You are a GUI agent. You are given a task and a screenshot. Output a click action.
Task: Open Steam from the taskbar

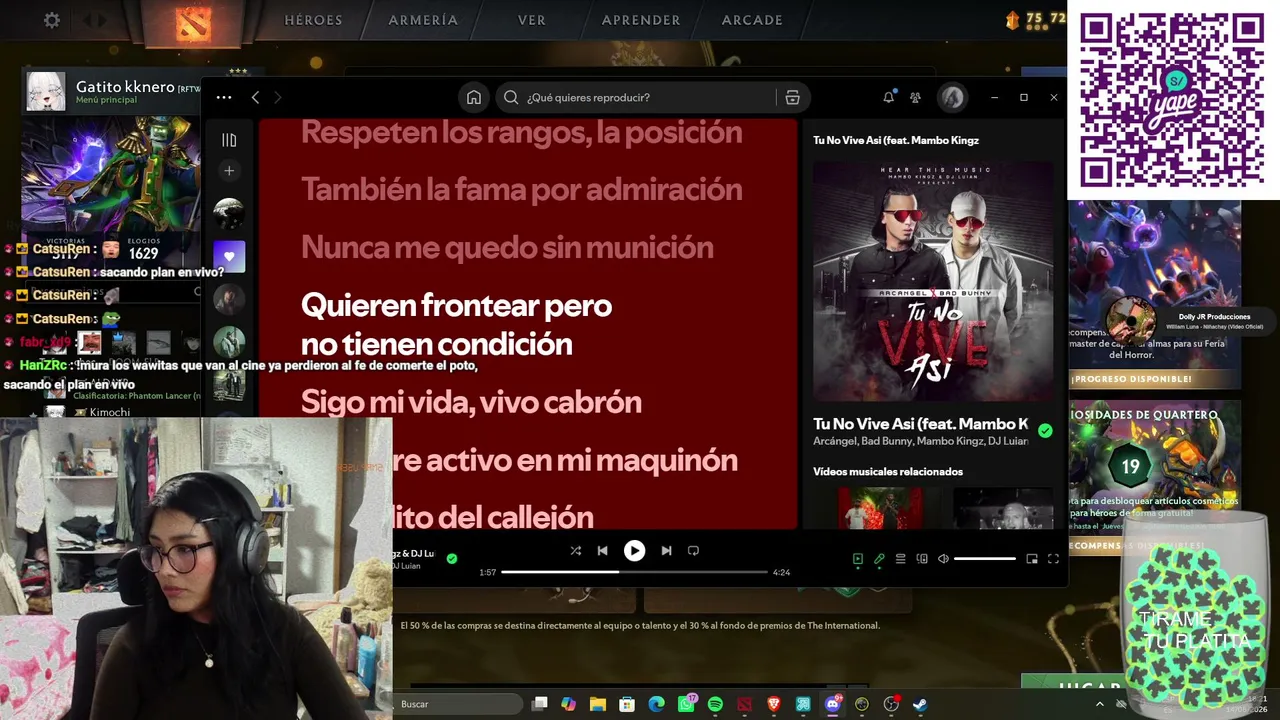point(920,704)
